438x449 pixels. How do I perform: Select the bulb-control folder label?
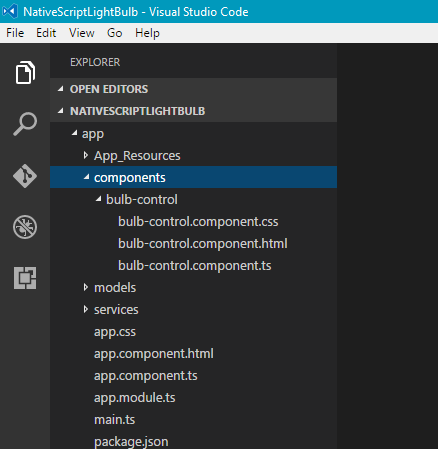[142, 200]
